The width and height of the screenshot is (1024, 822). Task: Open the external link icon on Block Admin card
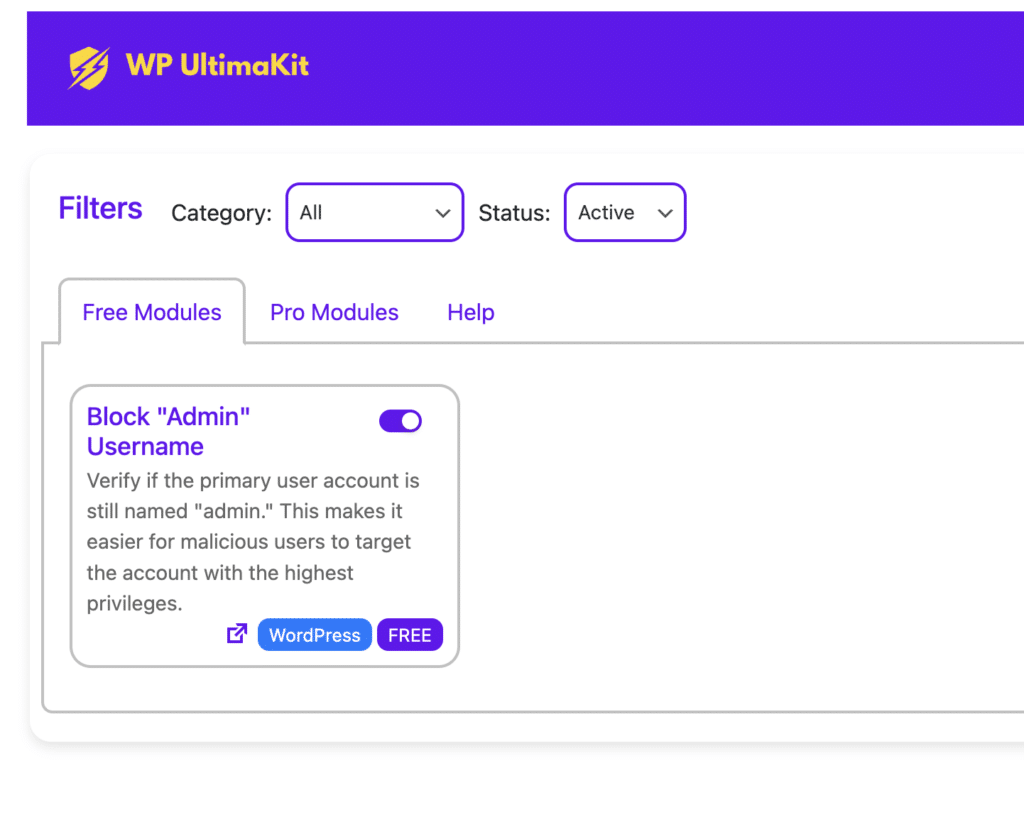(x=237, y=633)
